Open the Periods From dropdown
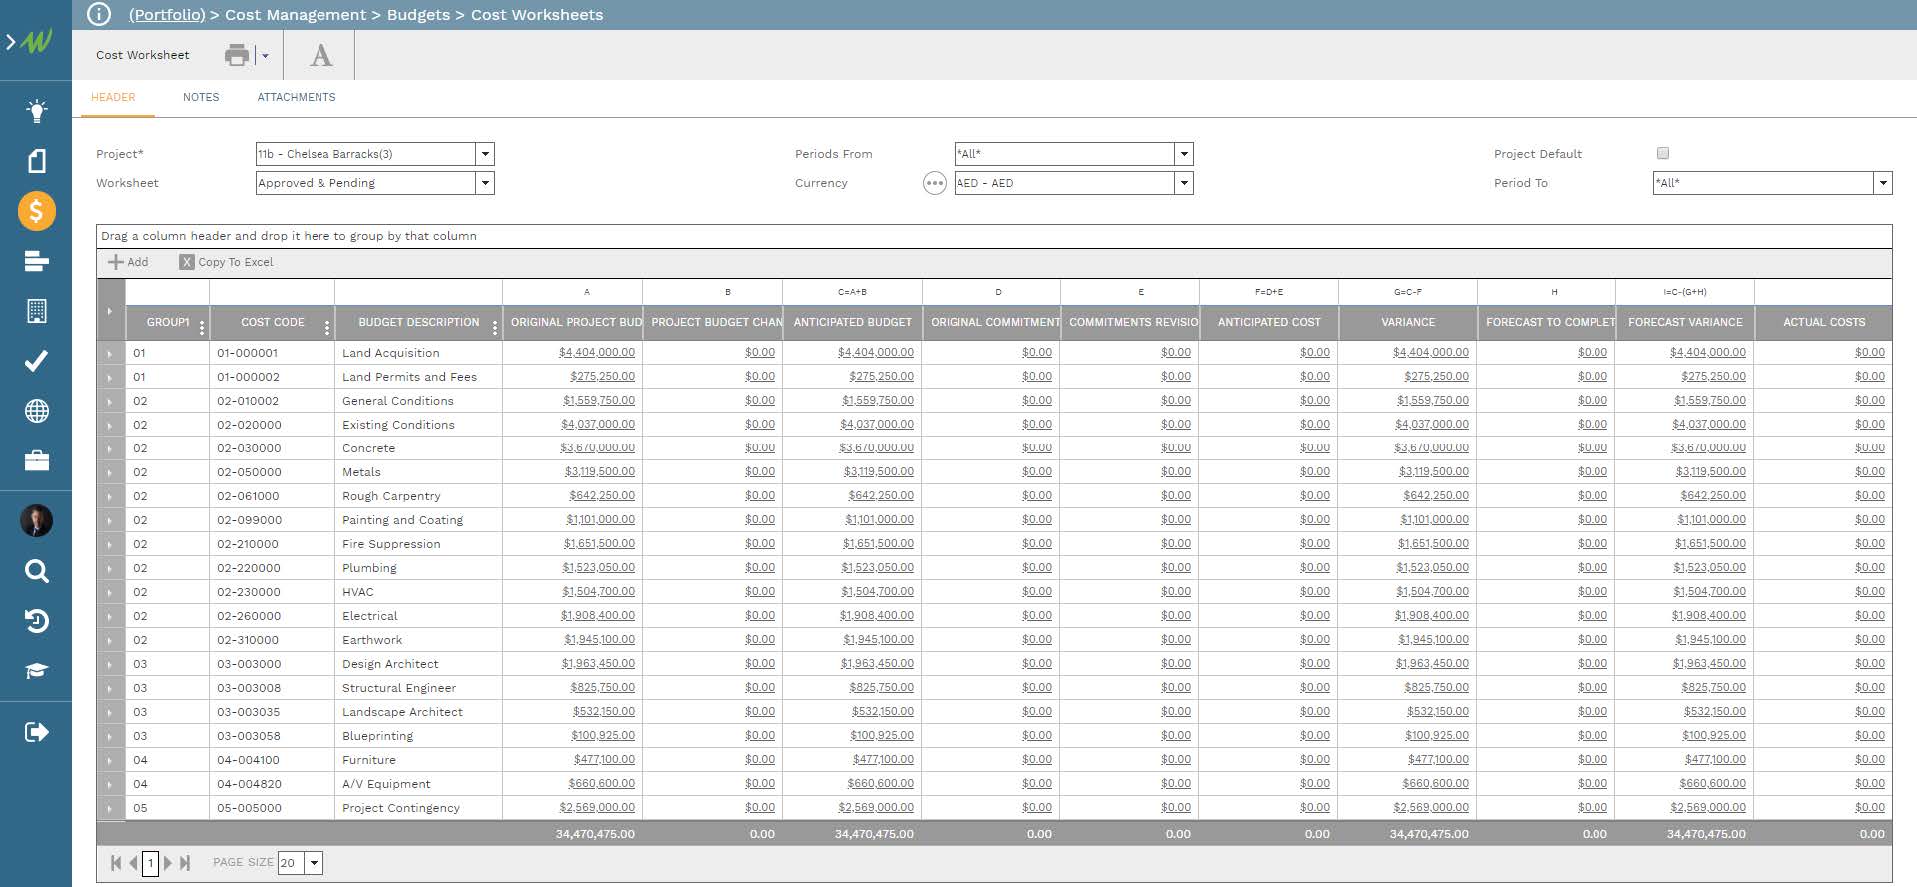This screenshot has width=1917, height=887. [1184, 154]
